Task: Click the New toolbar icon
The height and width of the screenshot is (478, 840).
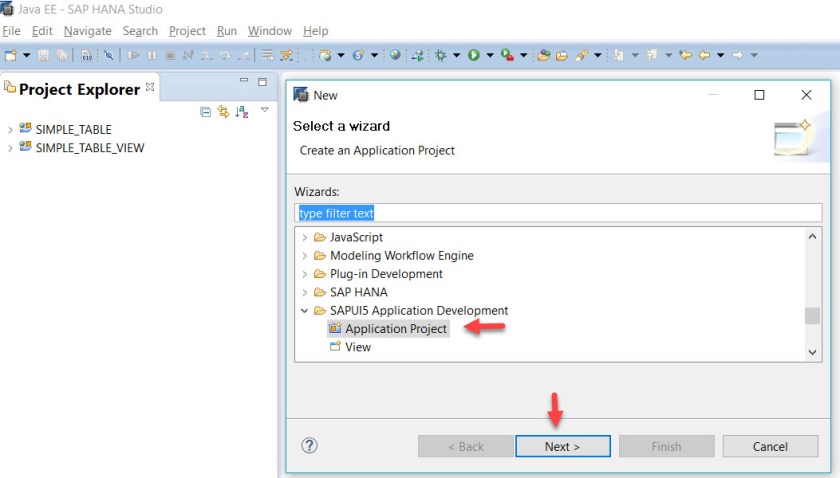Action: click(11, 55)
